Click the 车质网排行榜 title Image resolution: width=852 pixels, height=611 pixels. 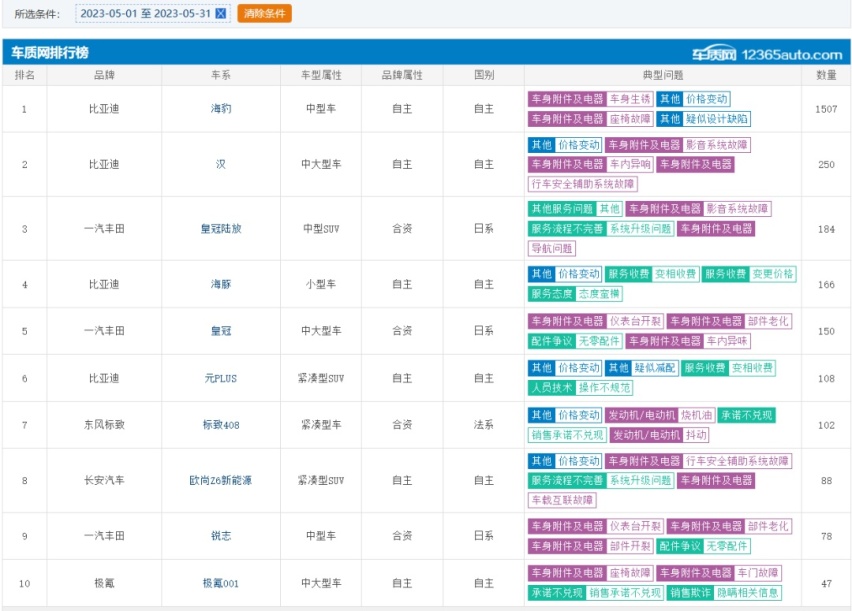click(49, 53)
